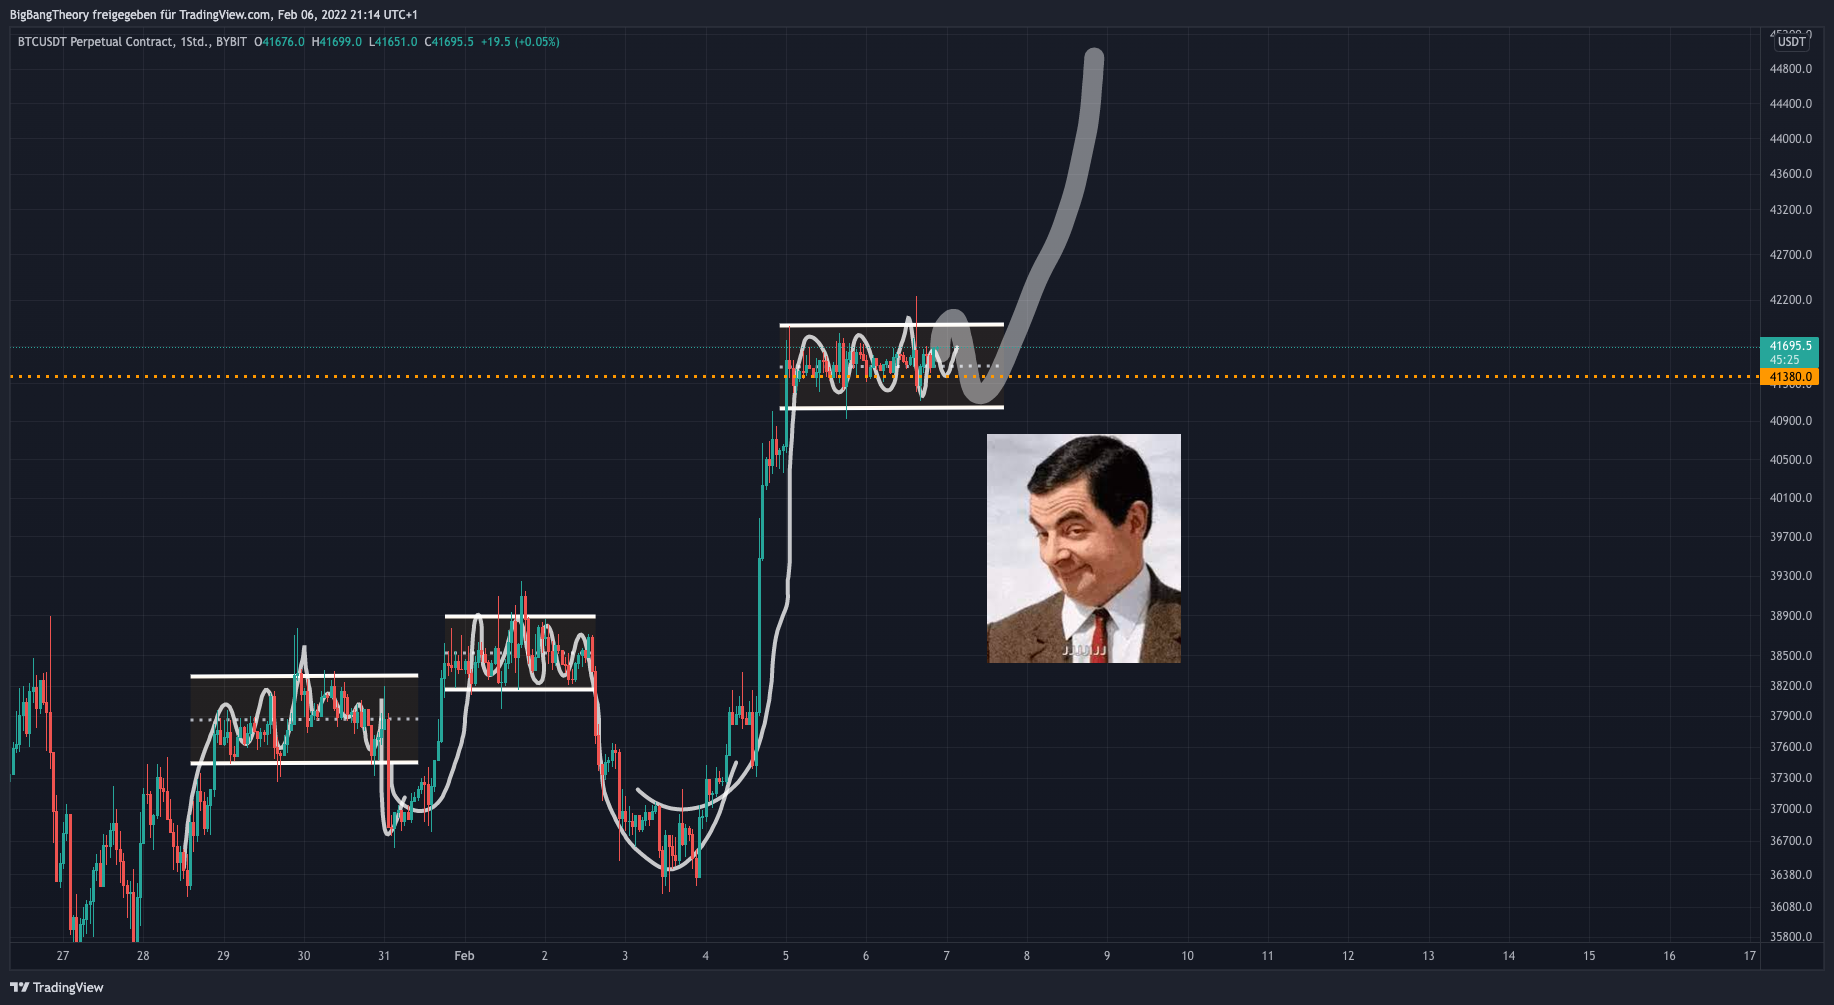Click the 37600.0 price axis label
The height and width of the screenshot is (1005, 1834).
click(x=1791, y=747)
